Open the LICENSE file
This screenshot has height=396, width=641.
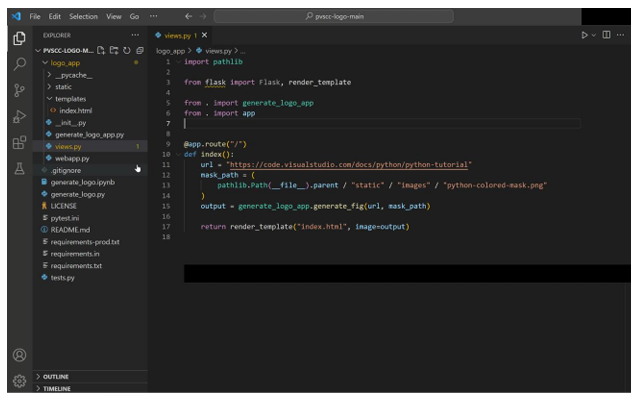point(63,206)
